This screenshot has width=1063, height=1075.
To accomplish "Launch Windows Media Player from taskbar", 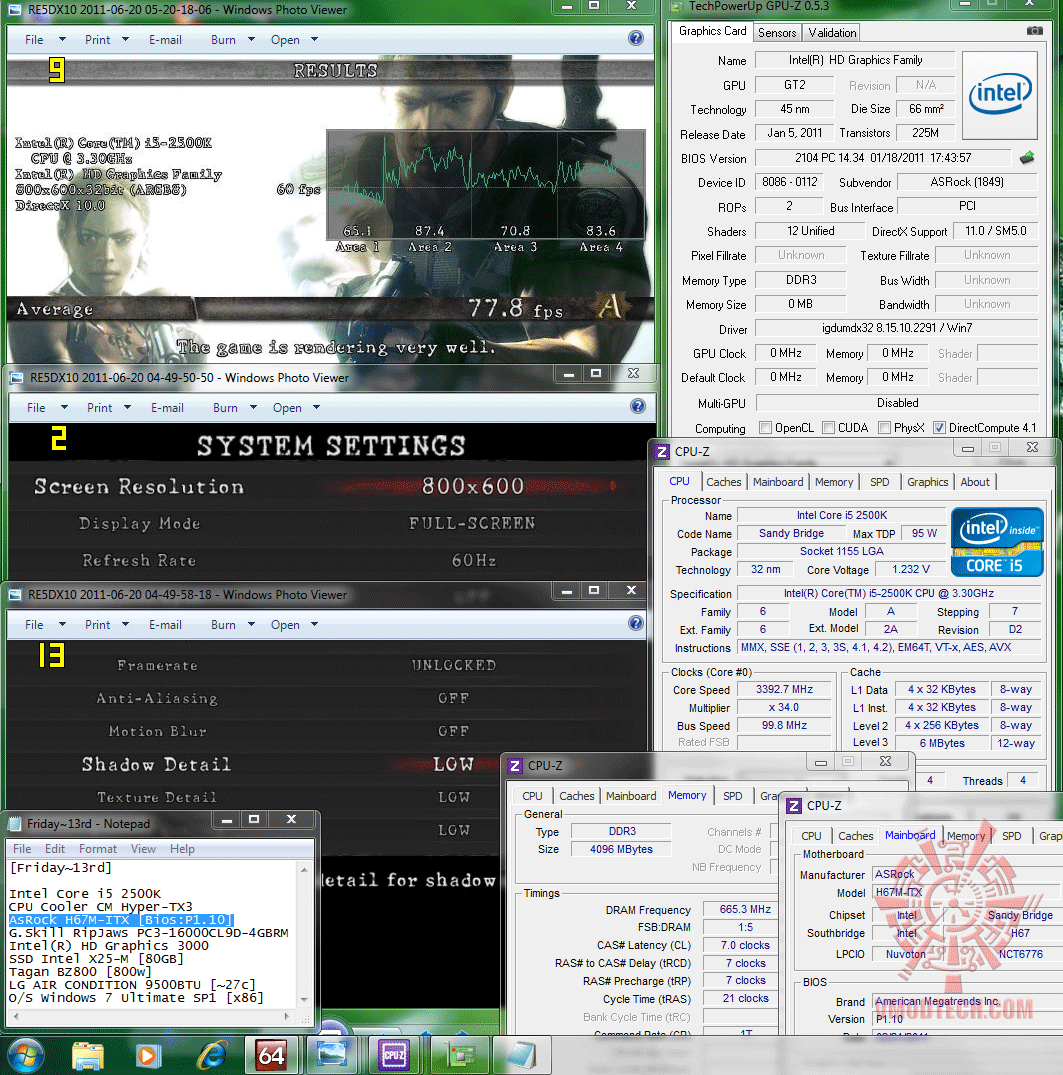I will (147, 1055).
